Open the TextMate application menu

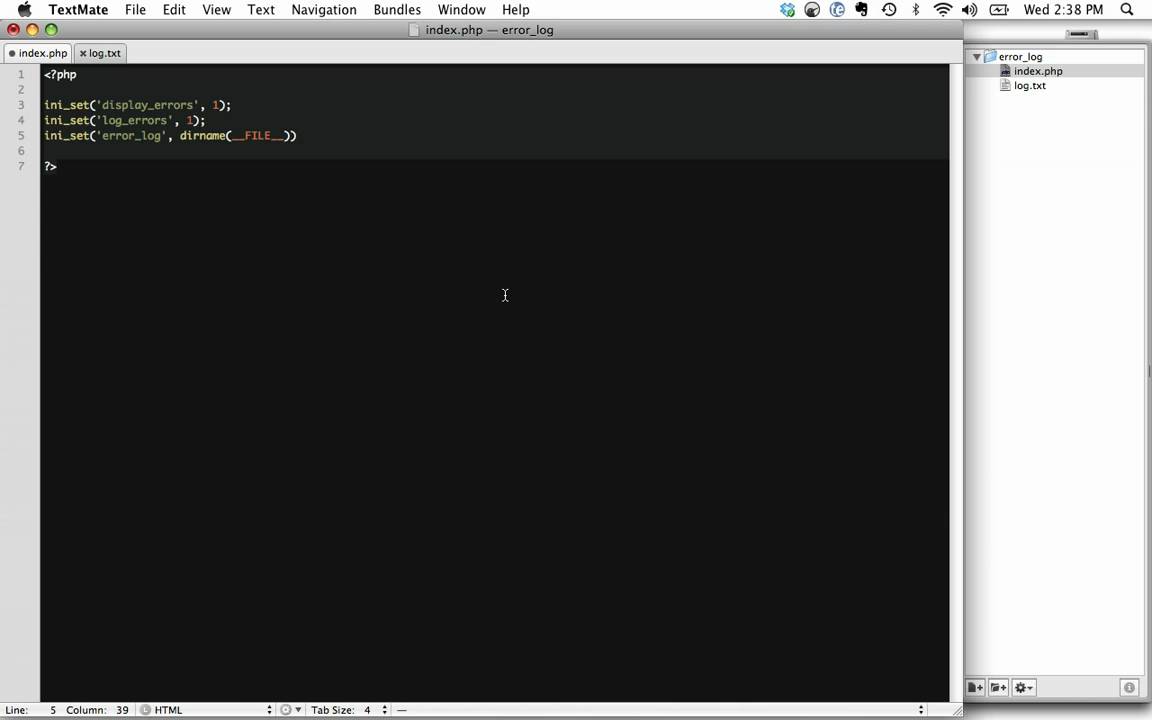tap(78, 10)
